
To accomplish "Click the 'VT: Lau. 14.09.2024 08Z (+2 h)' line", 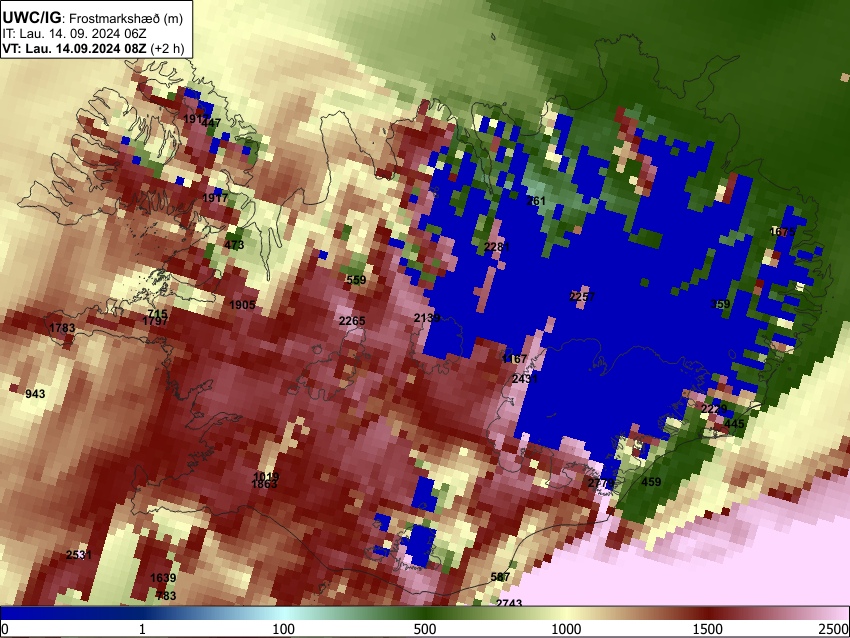I will pyautogui.click(x=93, y=48).
